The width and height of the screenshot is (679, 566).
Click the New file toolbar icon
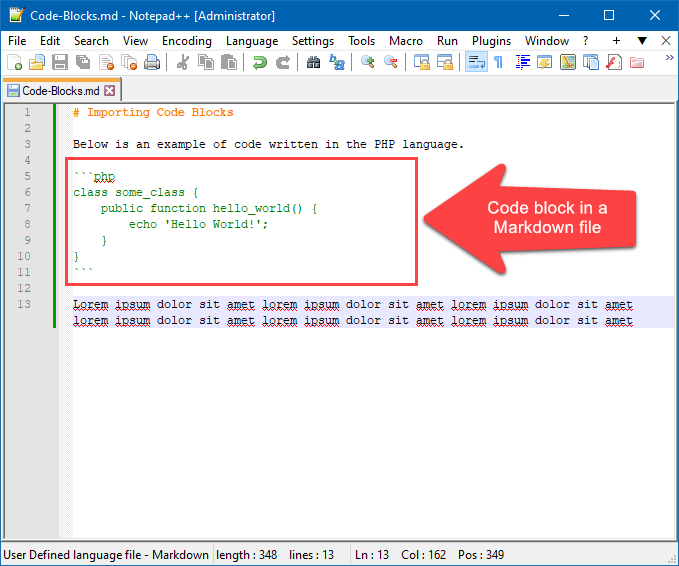pyautogui.click(x=14, y=62)
